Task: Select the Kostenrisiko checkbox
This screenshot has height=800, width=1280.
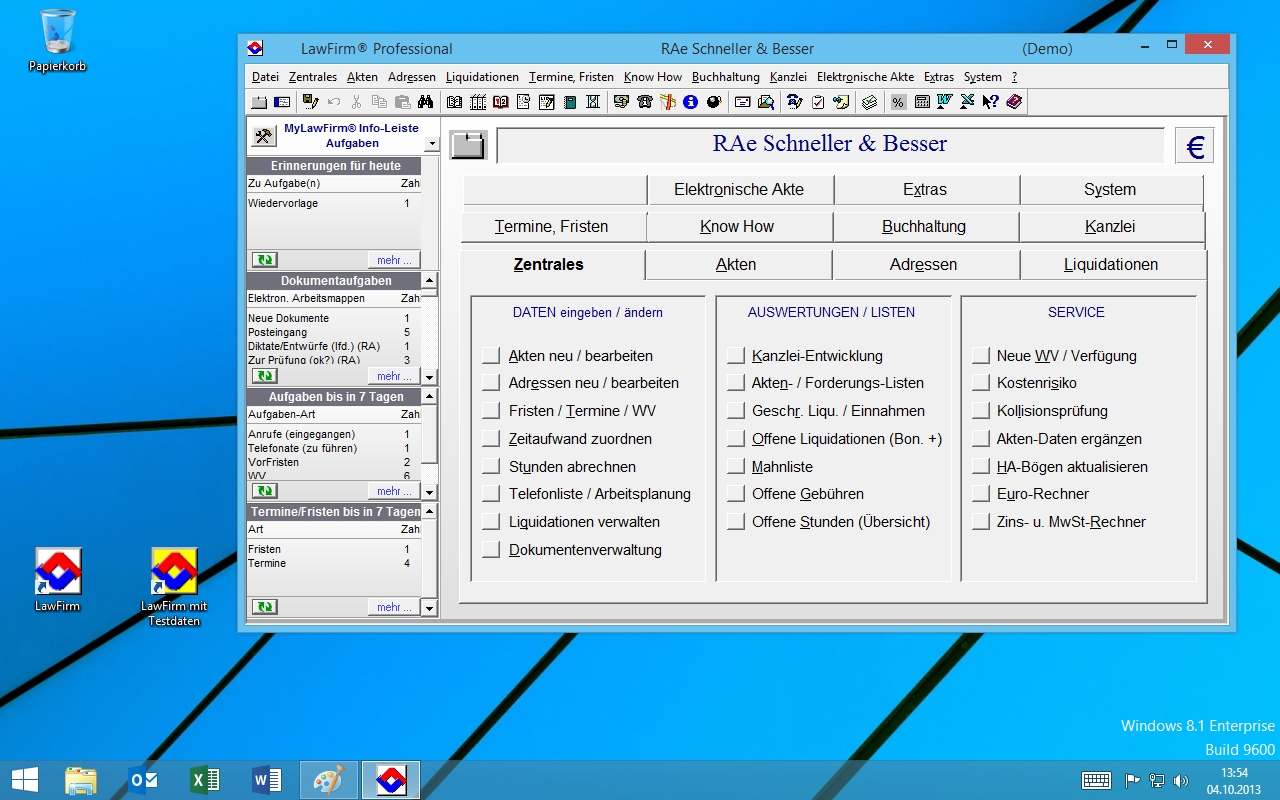Action: [x=981, y=383]
